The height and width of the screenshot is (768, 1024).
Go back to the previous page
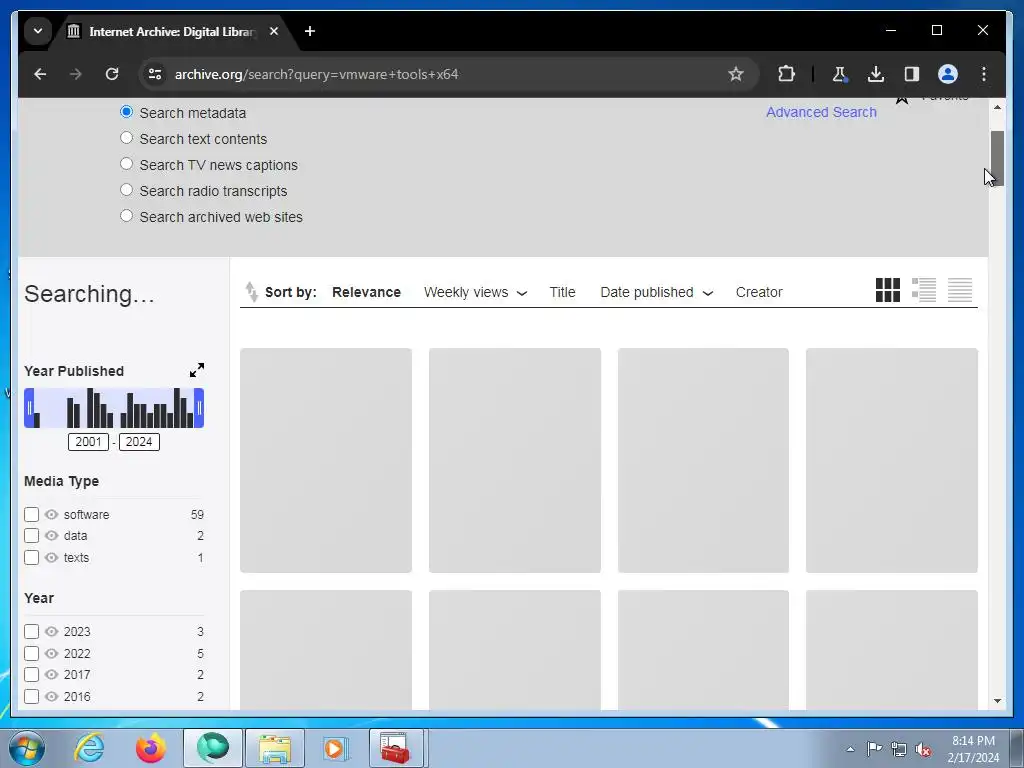[x=40, y=74]
